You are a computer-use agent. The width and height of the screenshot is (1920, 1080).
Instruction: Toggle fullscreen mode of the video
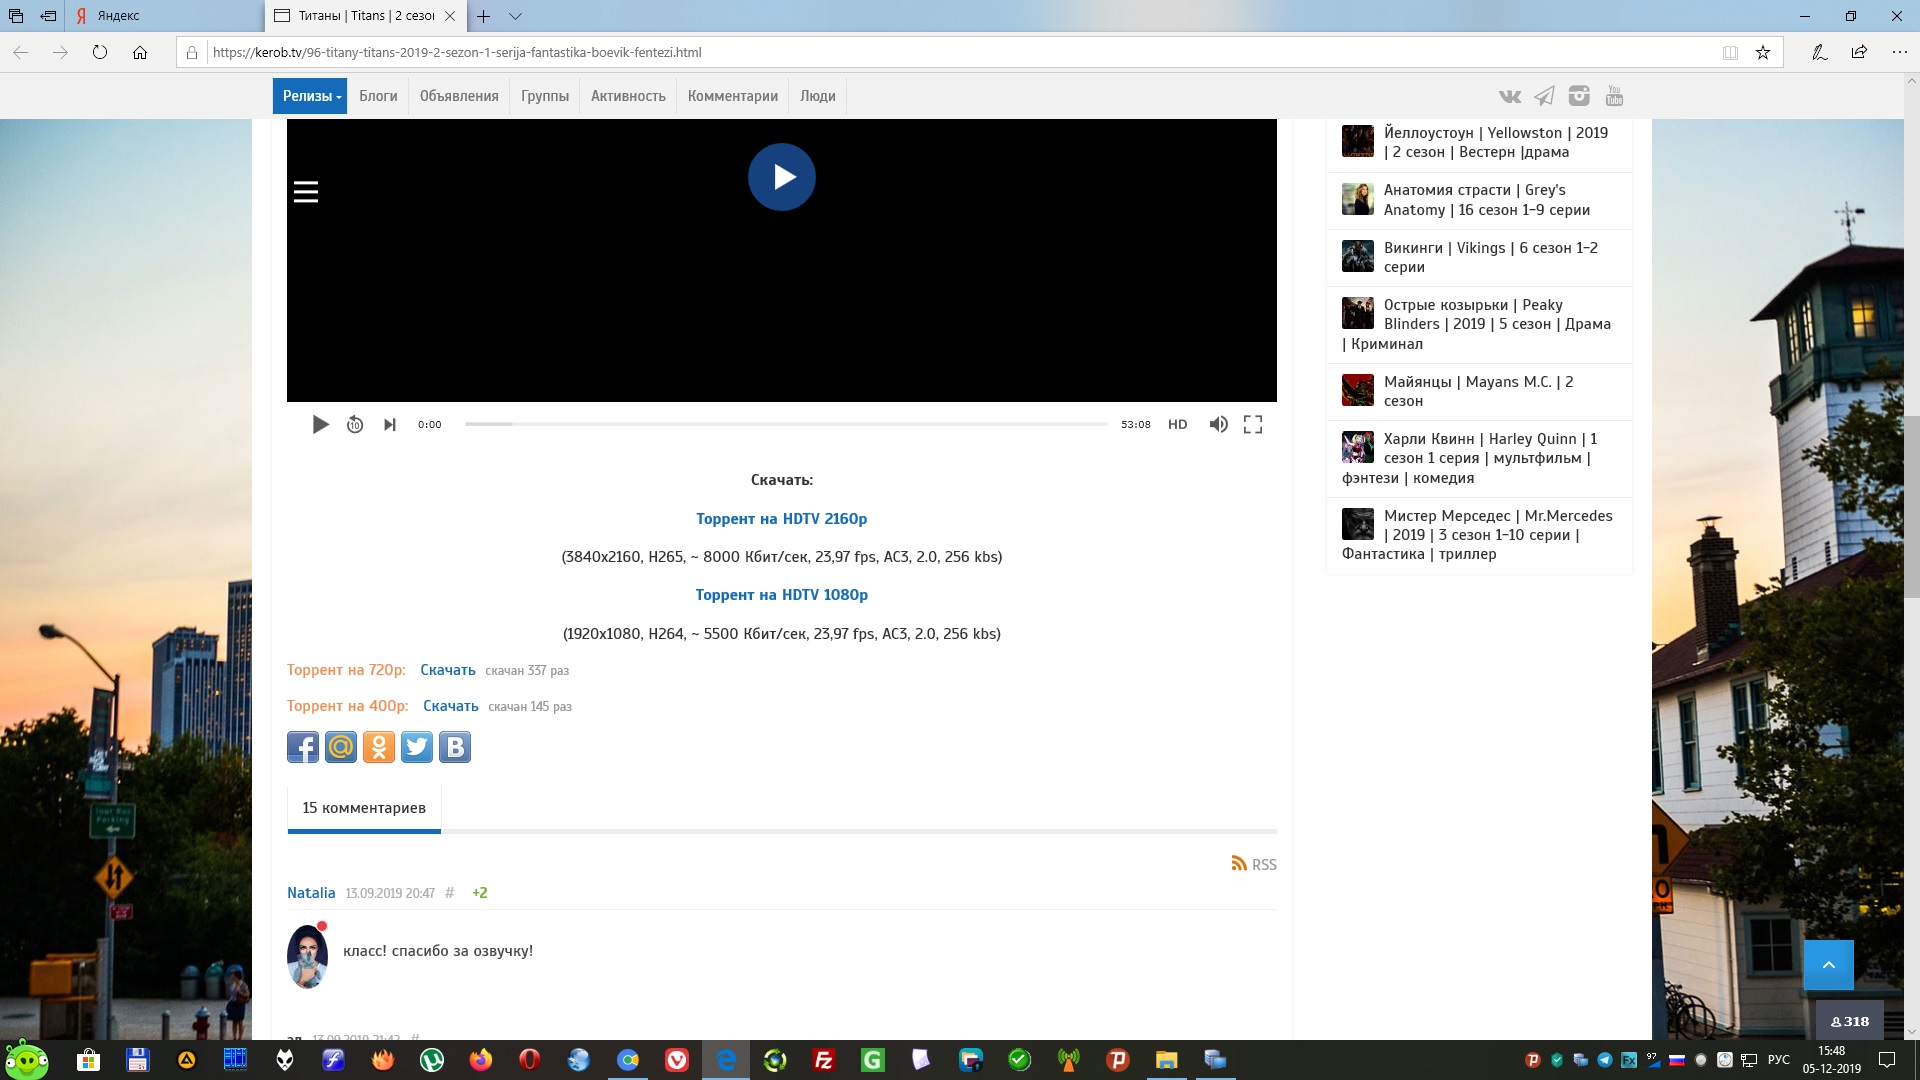tap(1253, 425)
